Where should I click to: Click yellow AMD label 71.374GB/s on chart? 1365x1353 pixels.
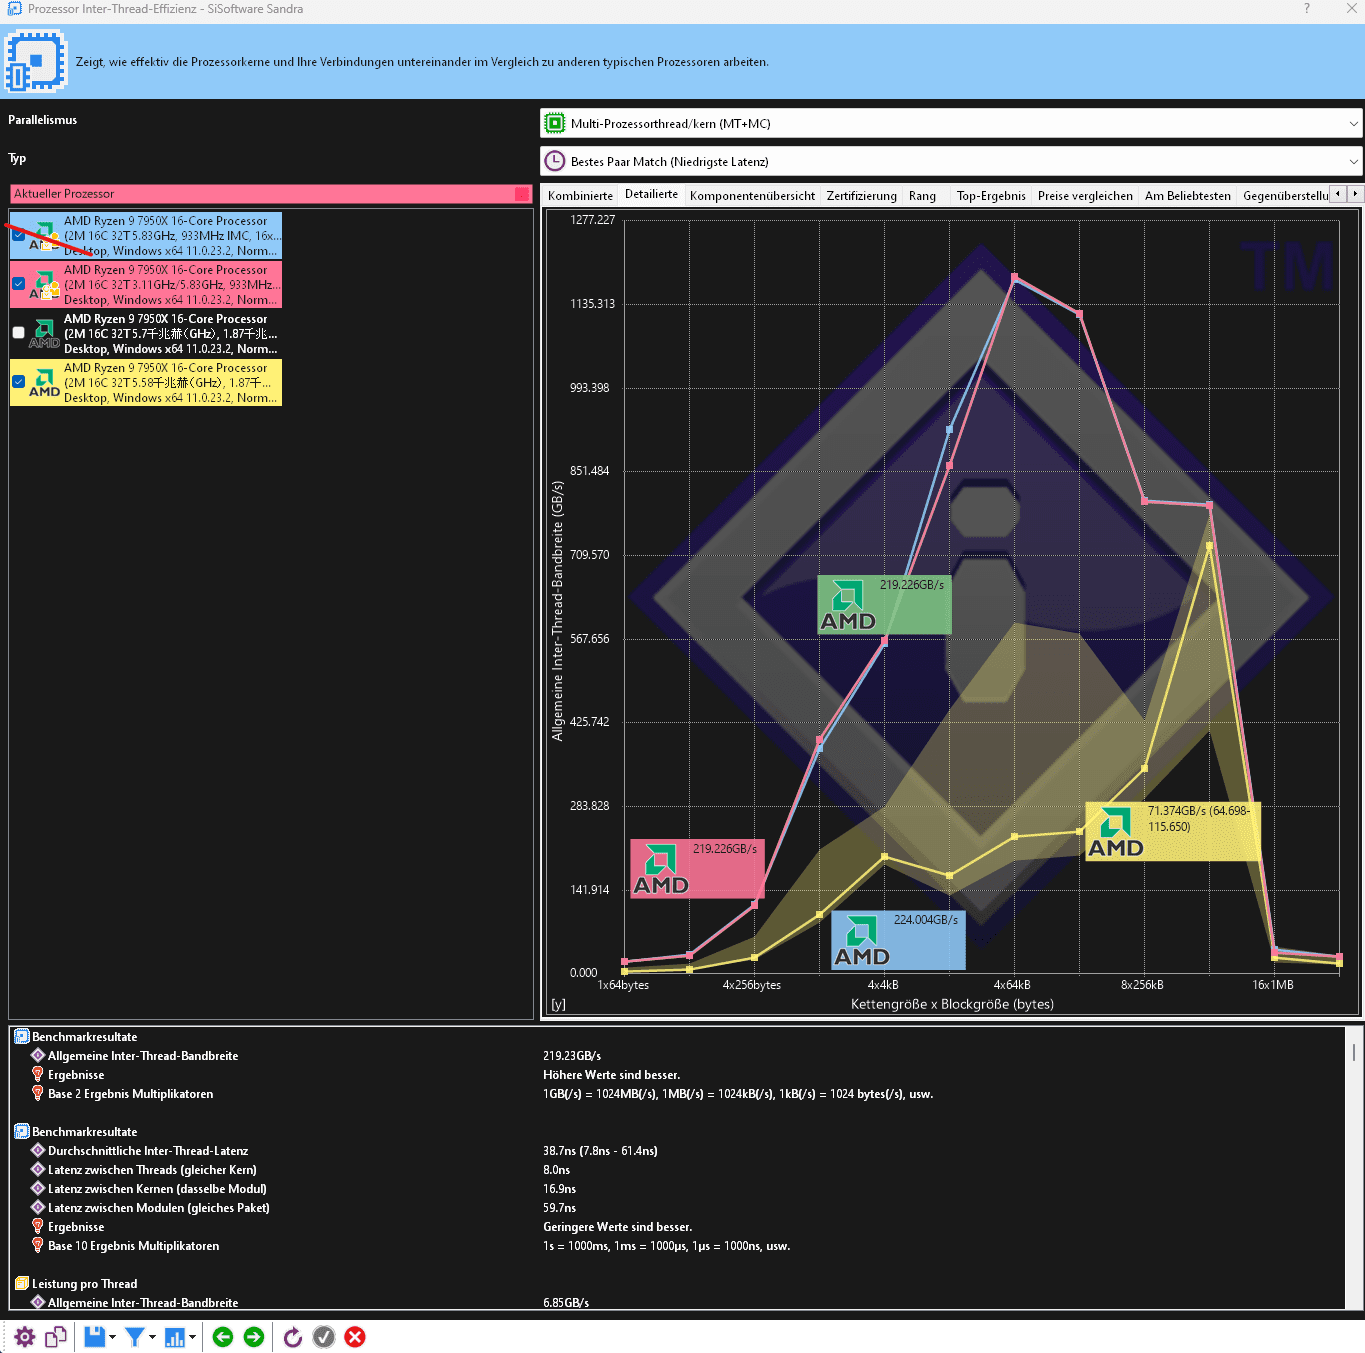(x=1173, y=831)
